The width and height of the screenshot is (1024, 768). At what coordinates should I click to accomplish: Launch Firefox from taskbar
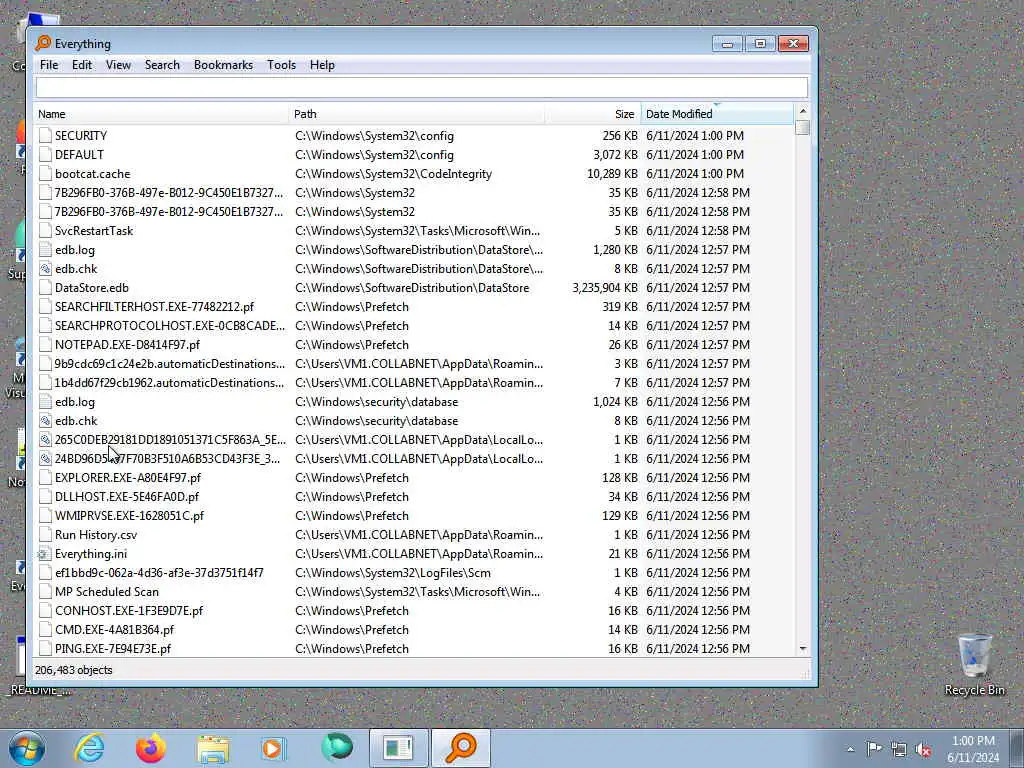click(x=151, y=748)
